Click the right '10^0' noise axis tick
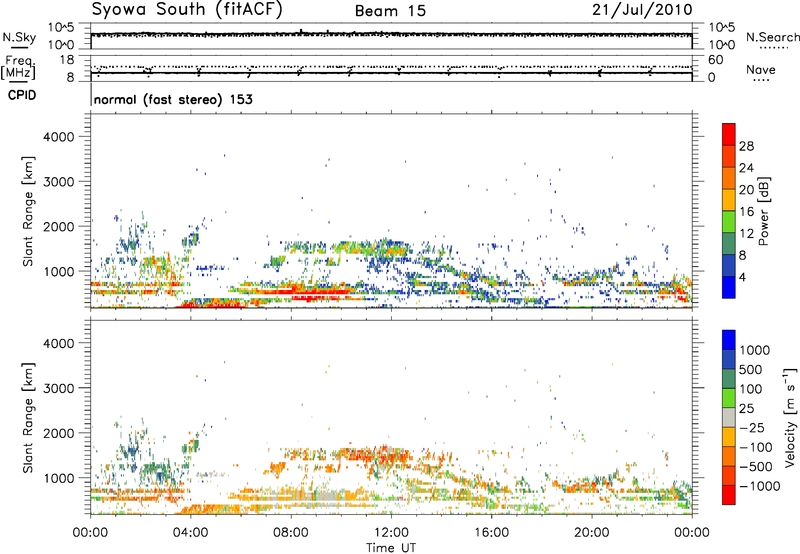The height and width of the screenshot is (554, 800). pyautogui.click(x=722, y=45)
